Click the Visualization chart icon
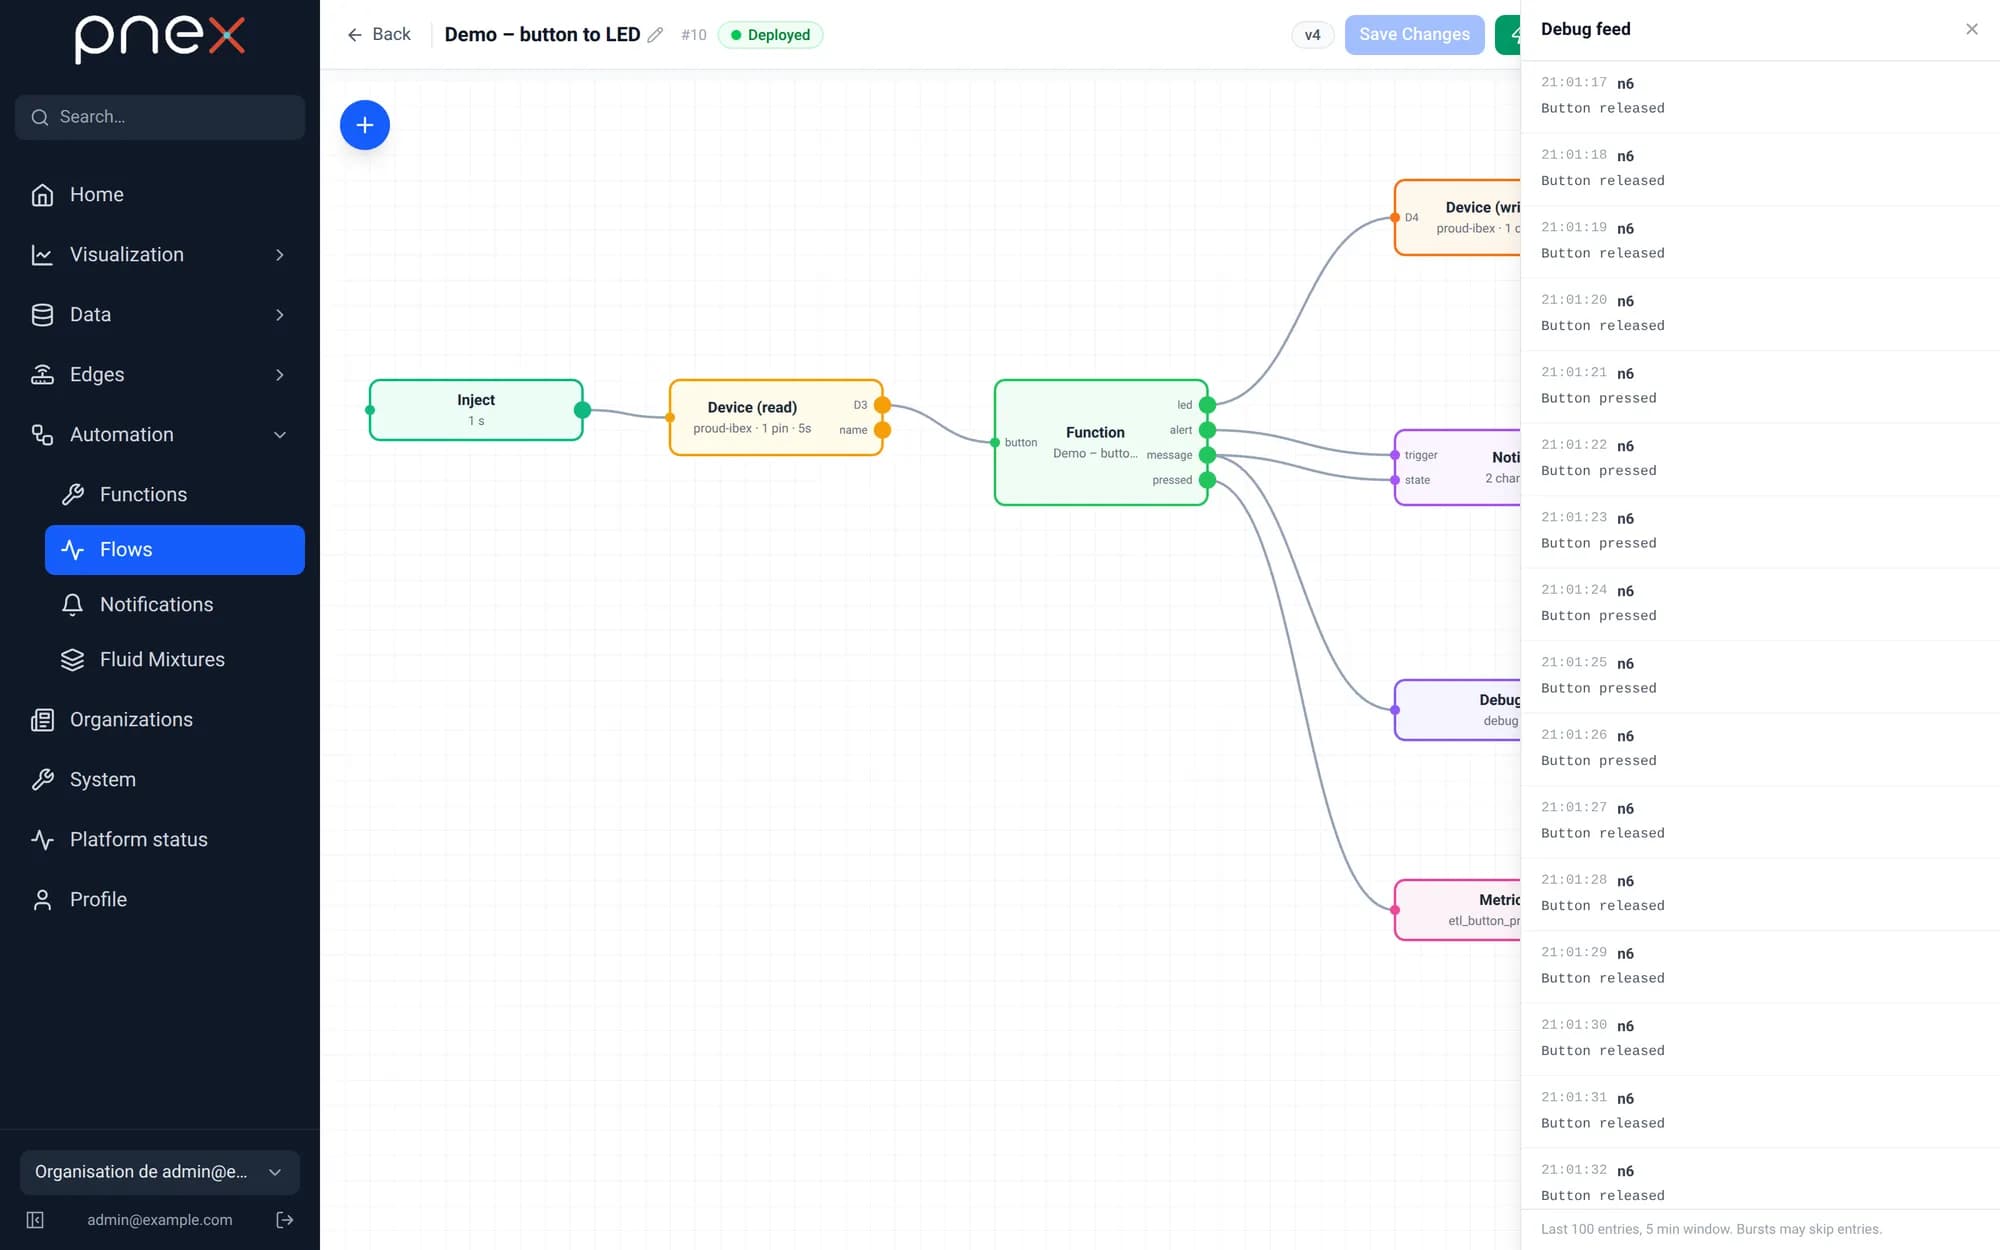2000x1250 pixels. (x=42, y=255)
